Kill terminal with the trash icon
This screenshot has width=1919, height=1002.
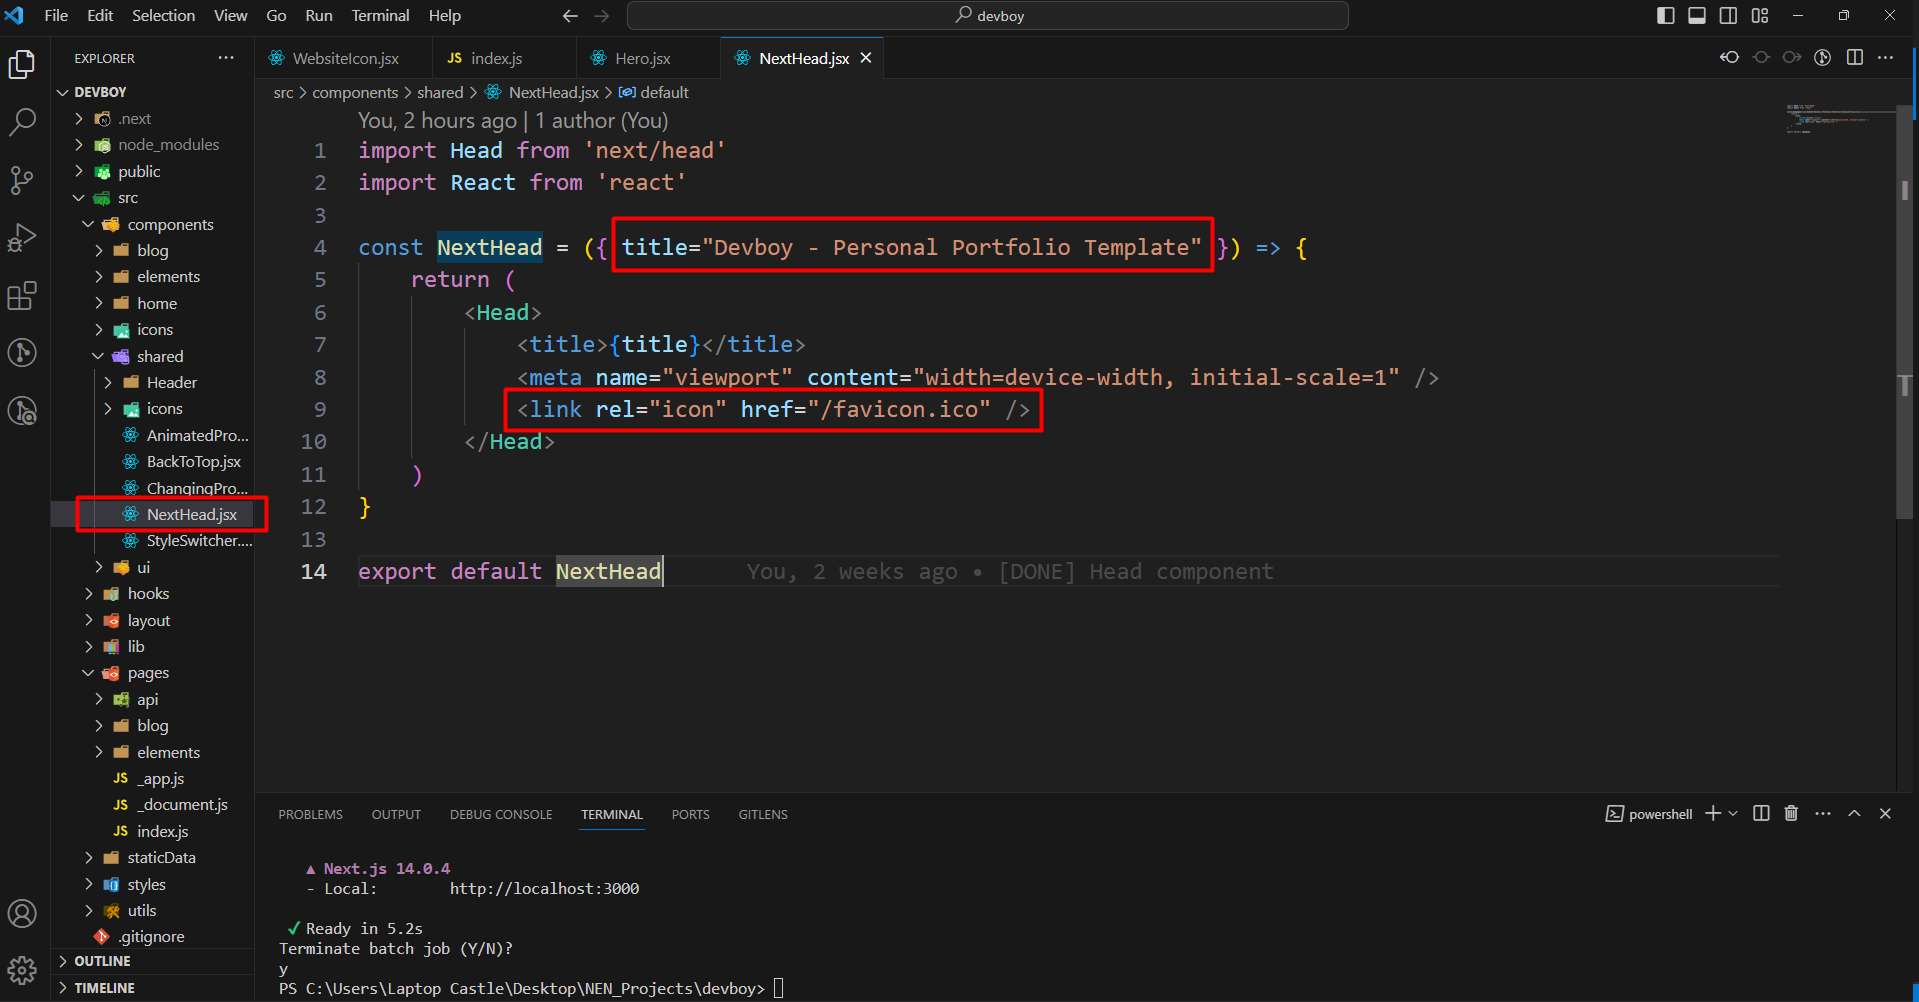pyautogui.click(x=1791, y=814)
